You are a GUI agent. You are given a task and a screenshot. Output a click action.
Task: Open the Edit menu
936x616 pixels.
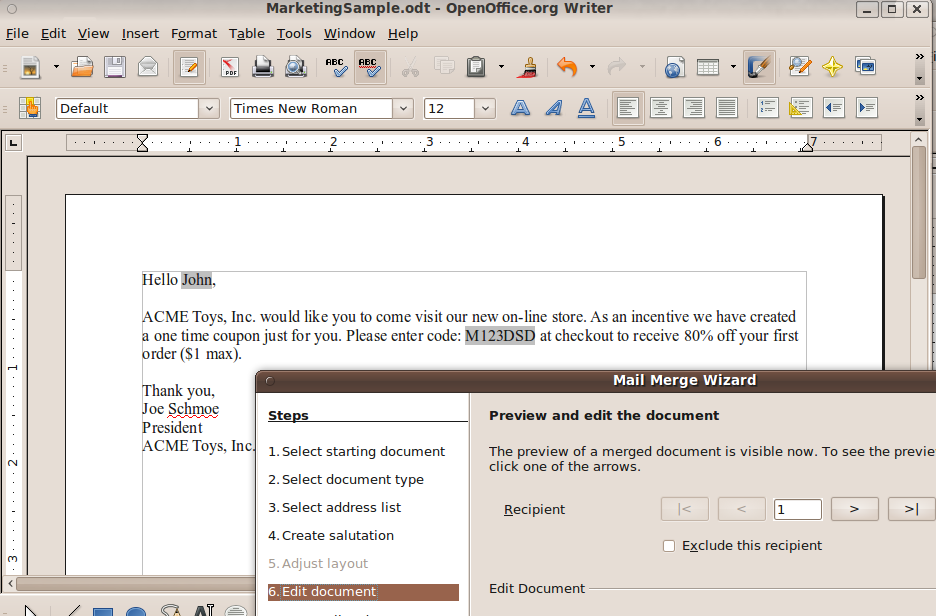click(53, 34)
